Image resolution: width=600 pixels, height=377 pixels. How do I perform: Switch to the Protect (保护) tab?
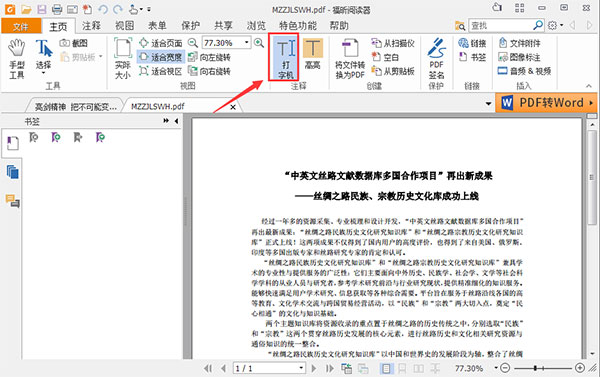tap(191, 26)
